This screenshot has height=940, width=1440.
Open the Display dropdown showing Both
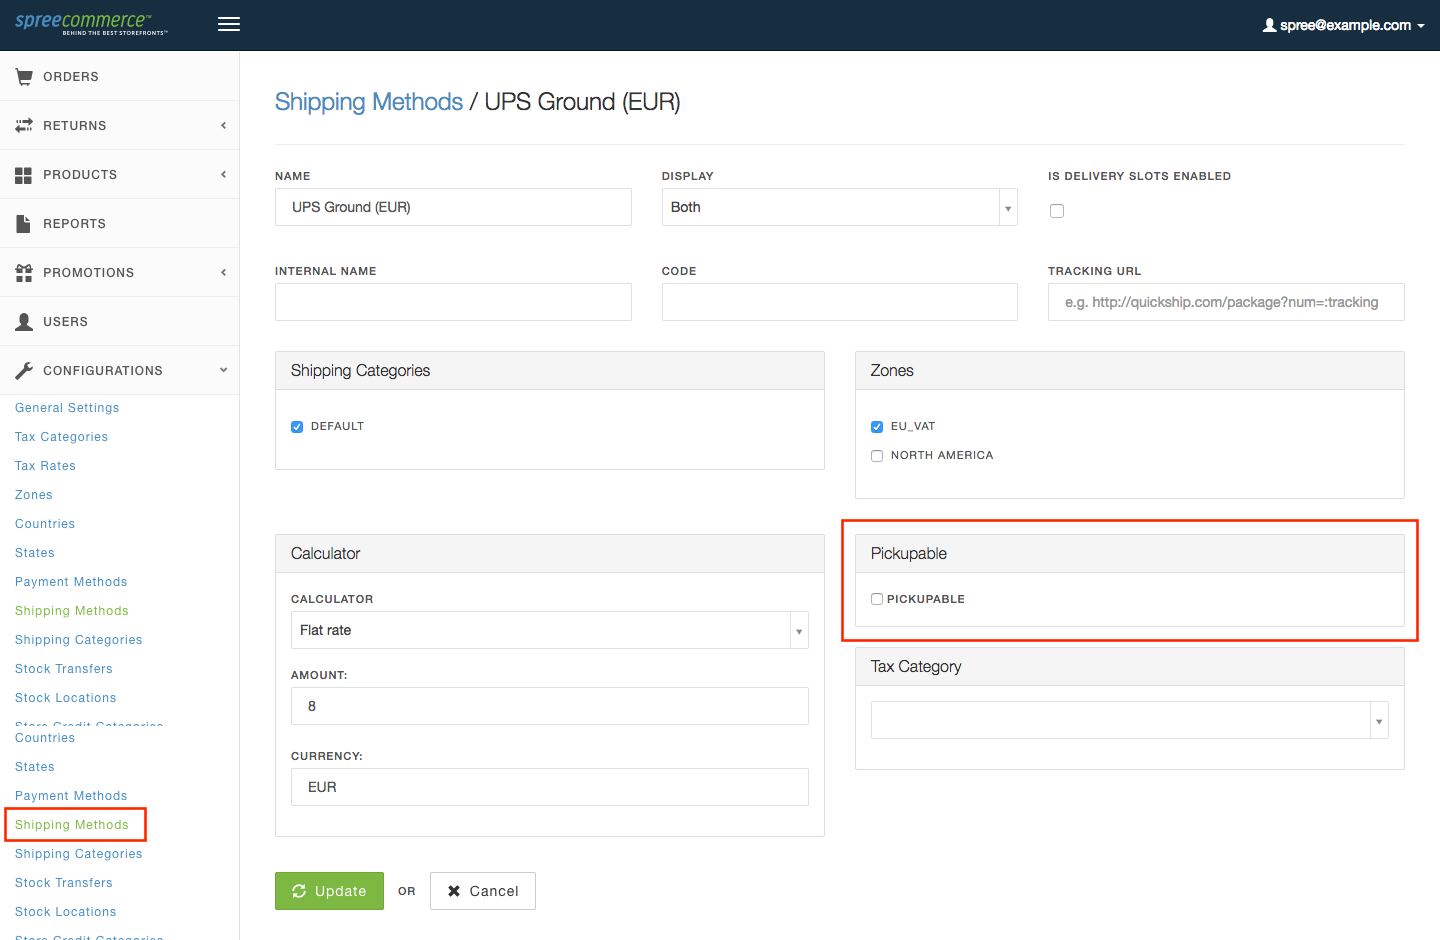click(x=839, y=207)
